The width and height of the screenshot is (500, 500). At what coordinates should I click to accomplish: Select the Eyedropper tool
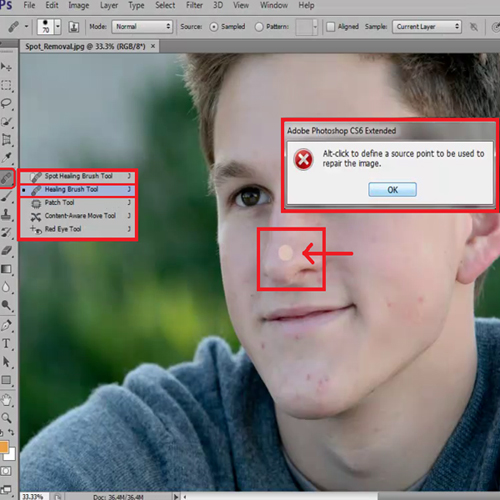[x=6, y=158]
